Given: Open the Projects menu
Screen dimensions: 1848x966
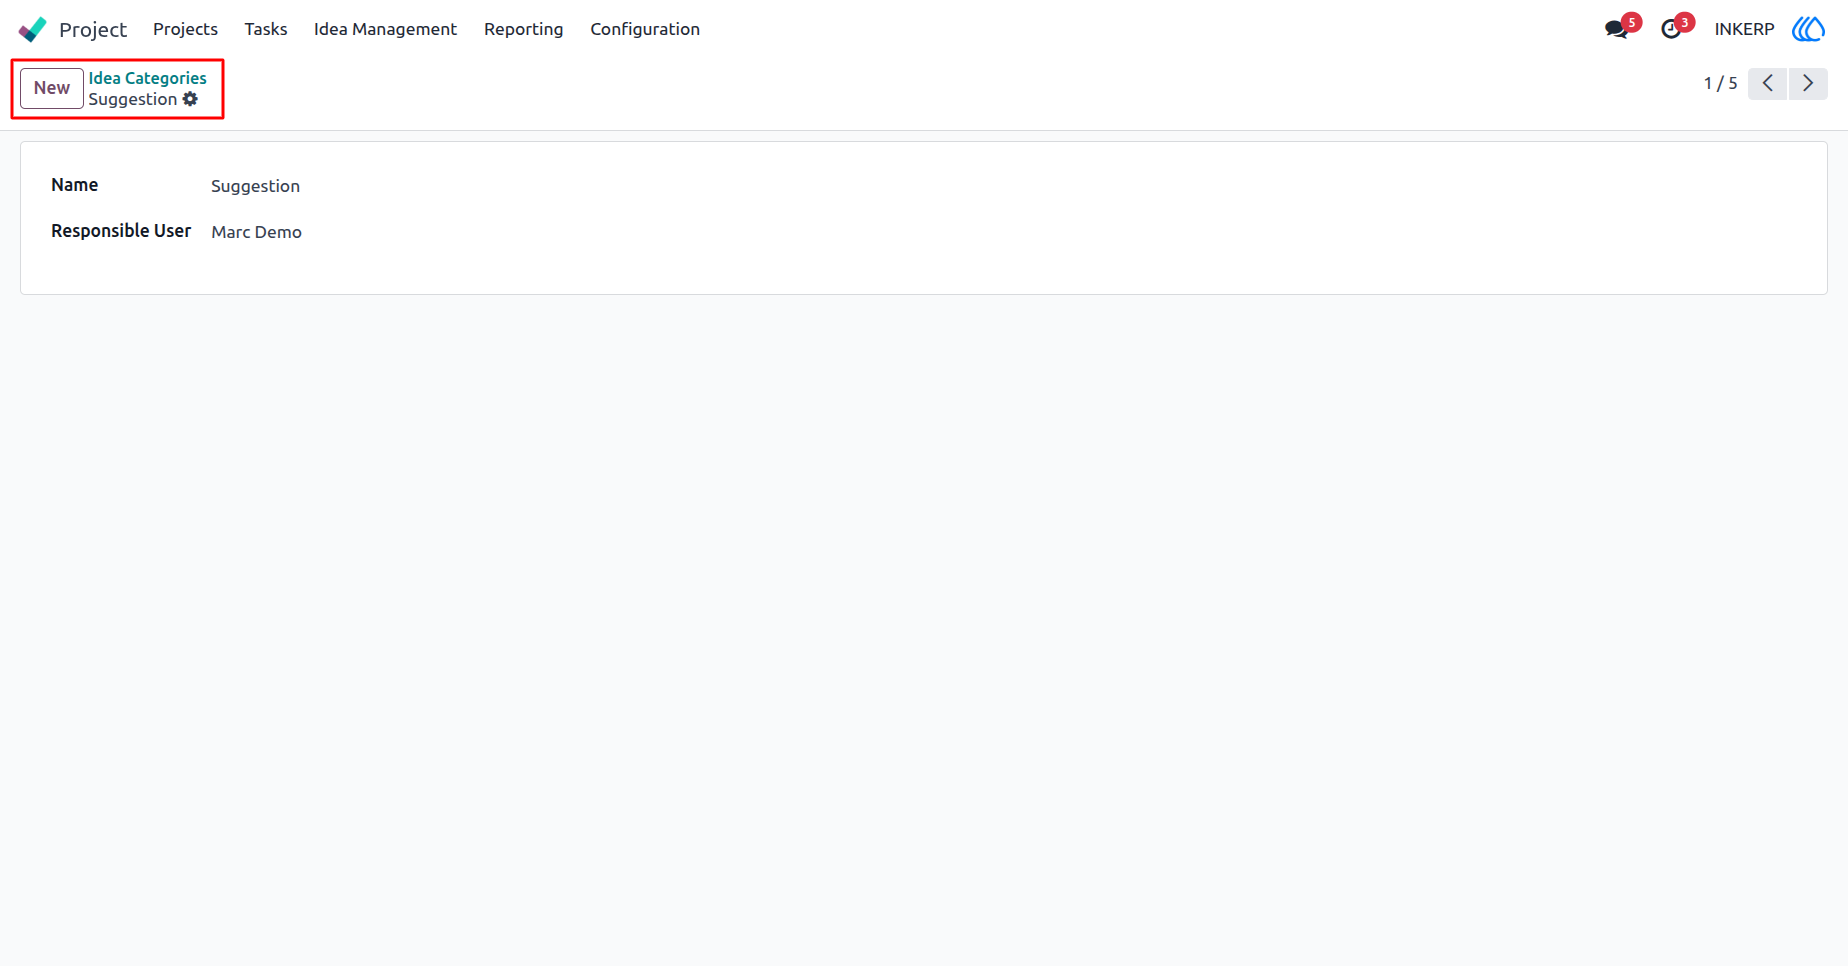Looking at the screenshot, I should pyautogui.click(x=185, y=29).
